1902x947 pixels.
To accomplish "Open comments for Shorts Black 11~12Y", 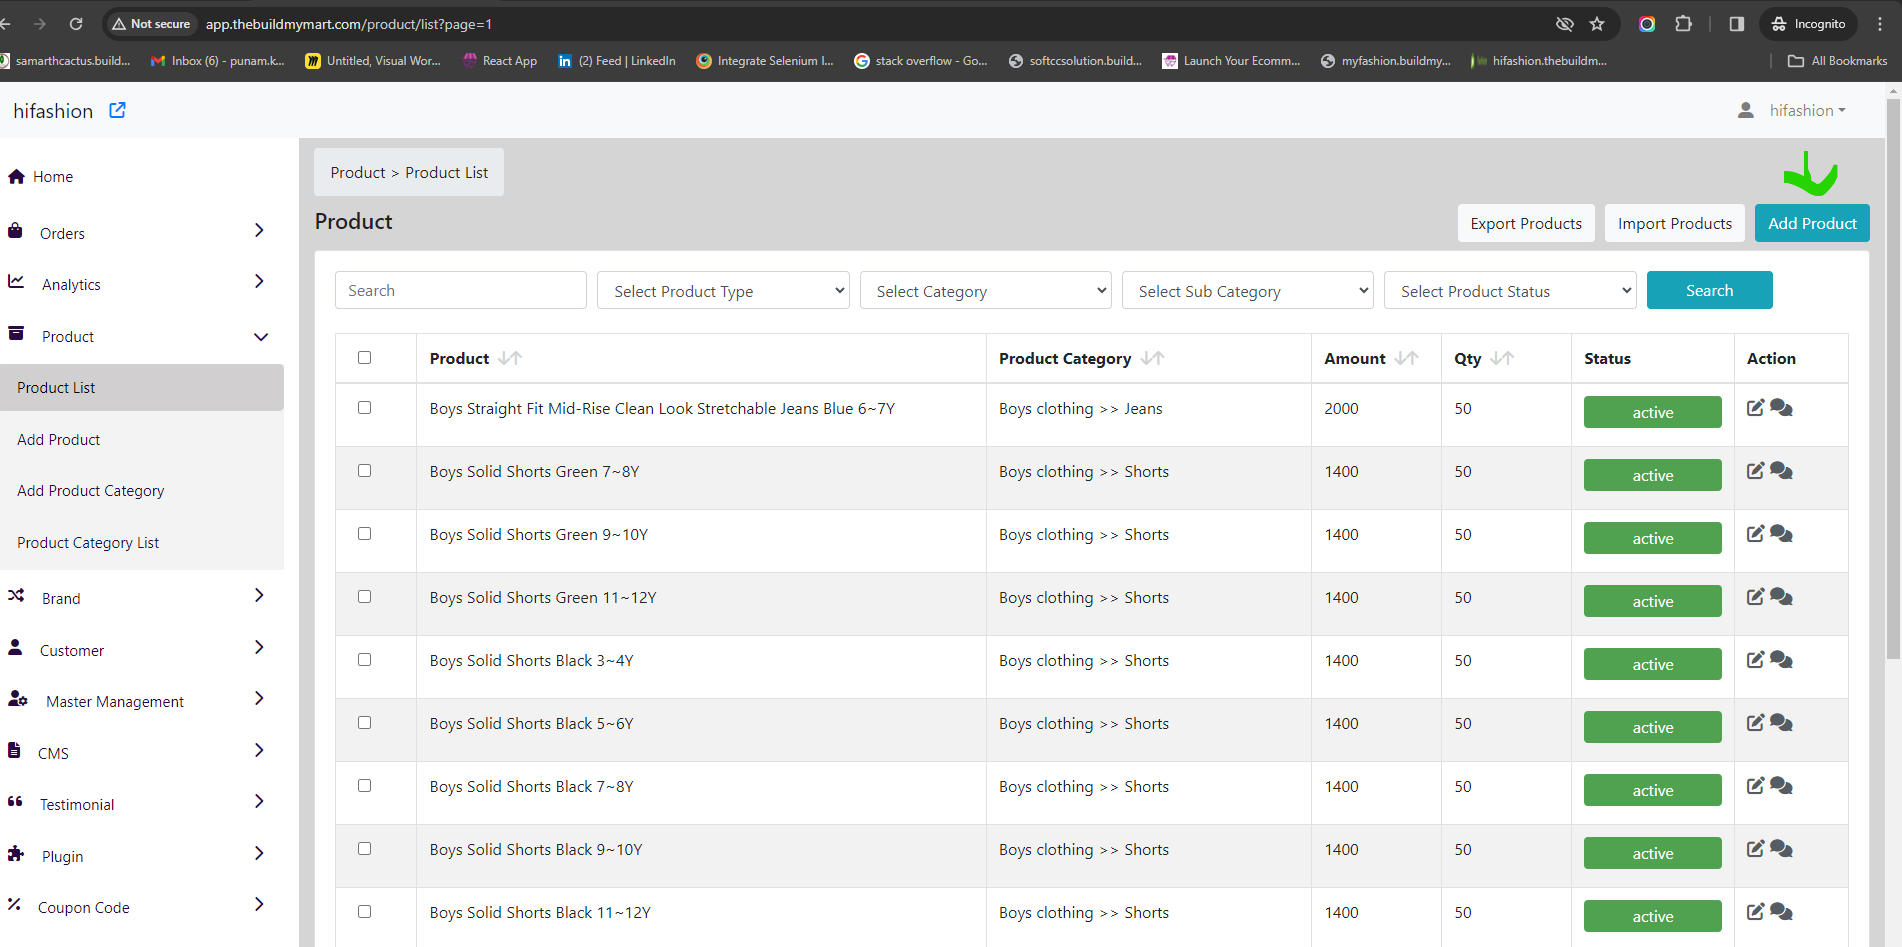I will tap(1781, 912).
